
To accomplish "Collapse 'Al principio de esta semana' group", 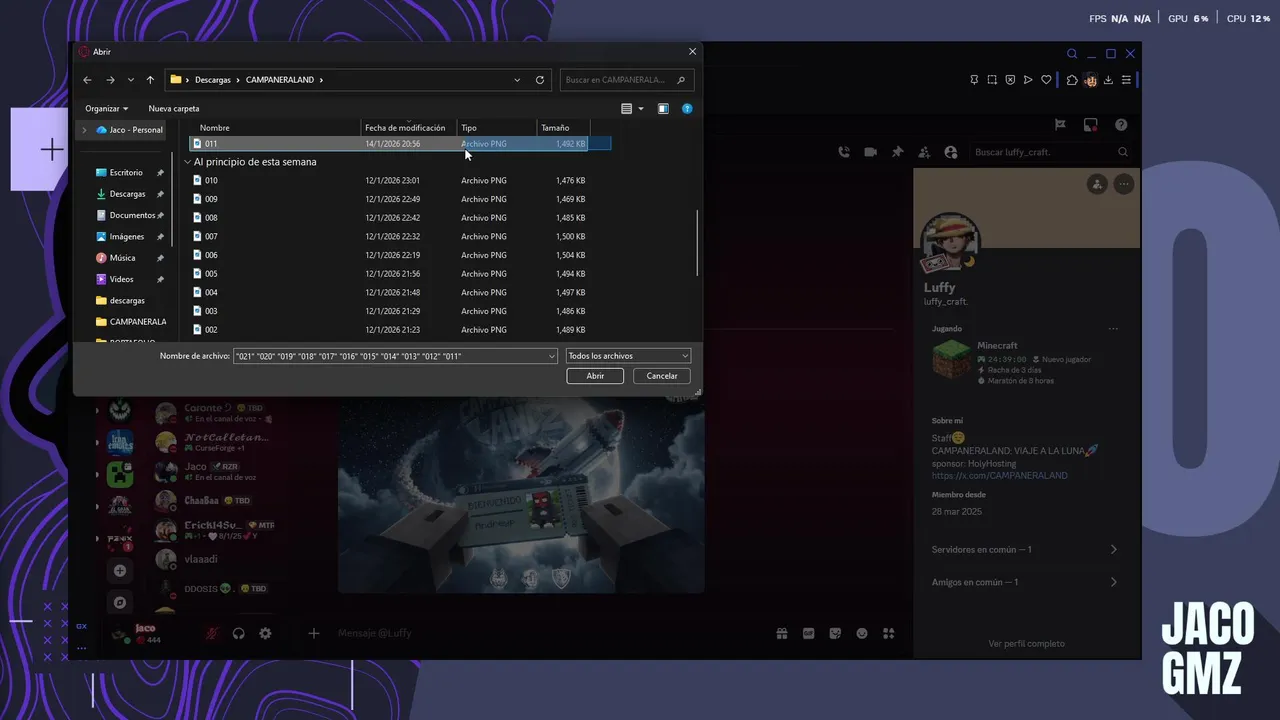I will 187,162.
